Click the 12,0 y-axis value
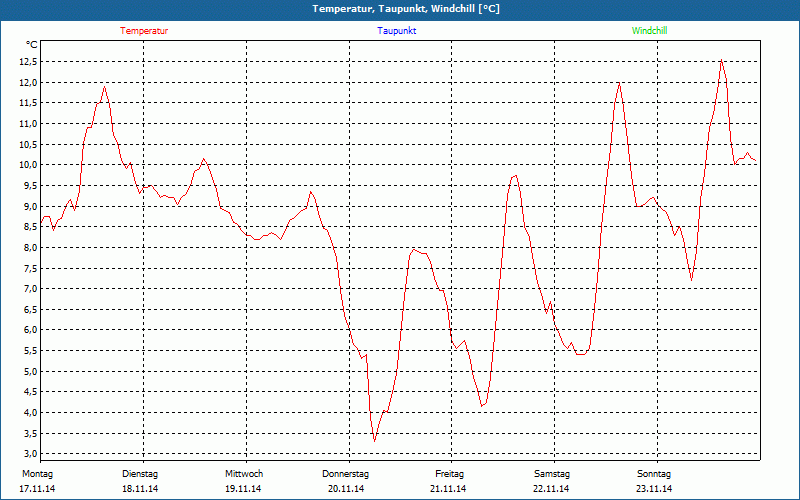Viewport: 800px width, 500px height. click(29, 83)
